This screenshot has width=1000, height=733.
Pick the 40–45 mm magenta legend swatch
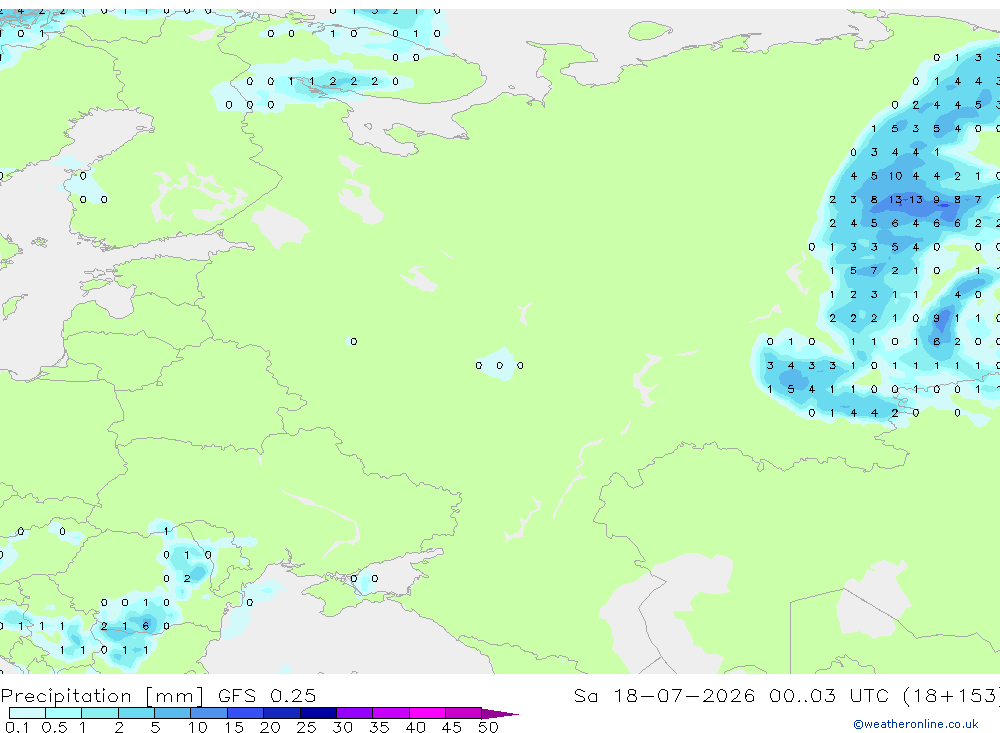tap(427, 713)
